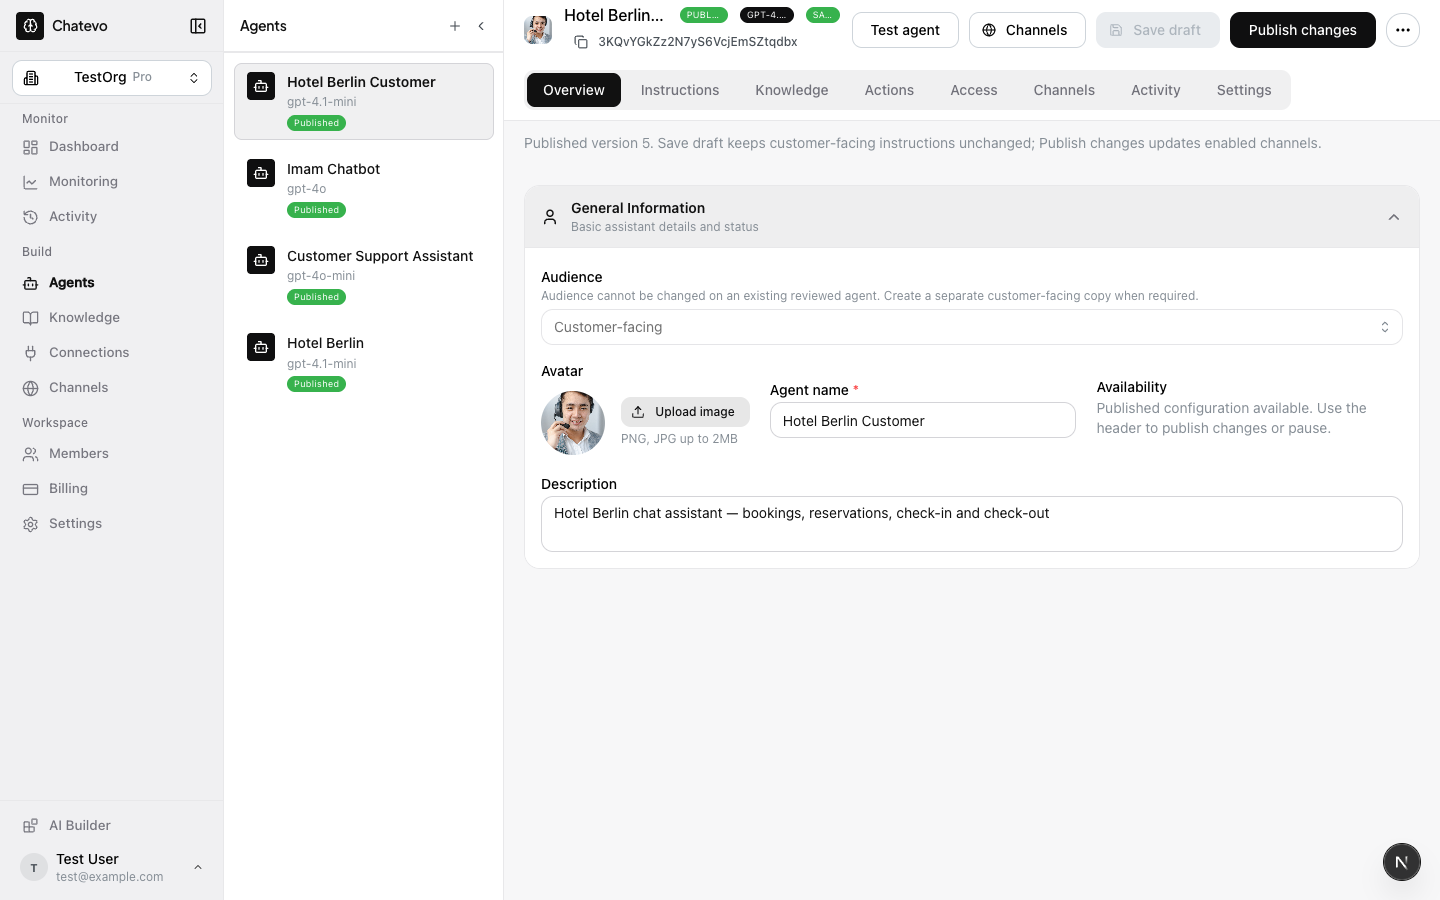Collapse the sidebar panel toggle icon

click(198, 26)
